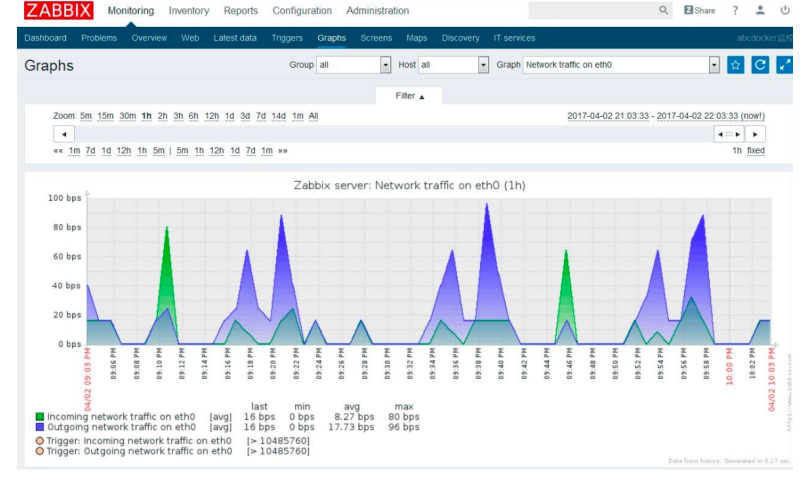Screen dimensions: 807x477
Task: Open the Share link
Action: pos(699,10)
